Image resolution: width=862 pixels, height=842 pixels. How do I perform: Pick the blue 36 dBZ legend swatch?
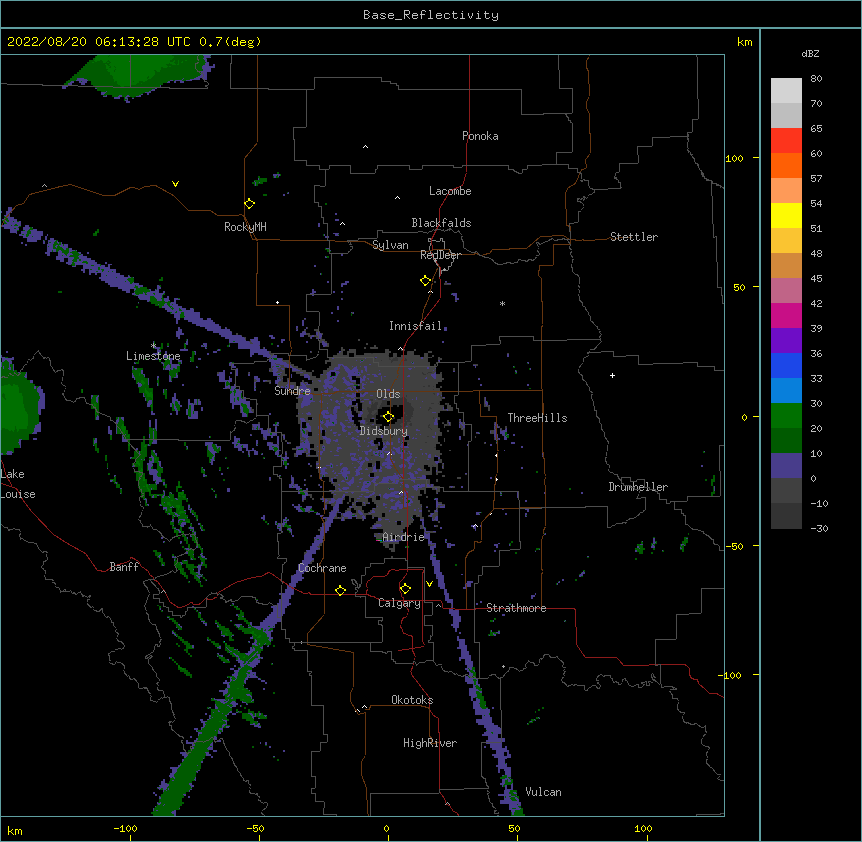click(x=786, y=365)
